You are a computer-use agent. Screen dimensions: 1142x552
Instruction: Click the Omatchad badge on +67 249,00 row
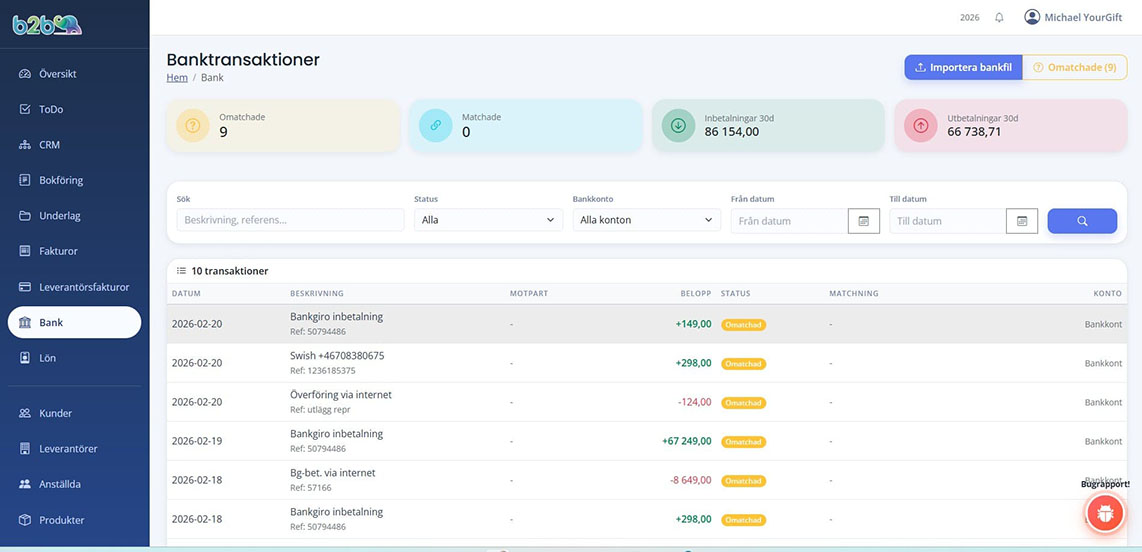point(744,442)
